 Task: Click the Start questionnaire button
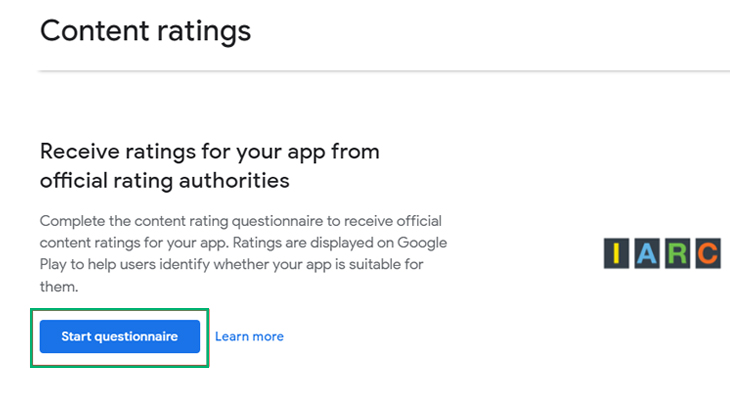120,336
